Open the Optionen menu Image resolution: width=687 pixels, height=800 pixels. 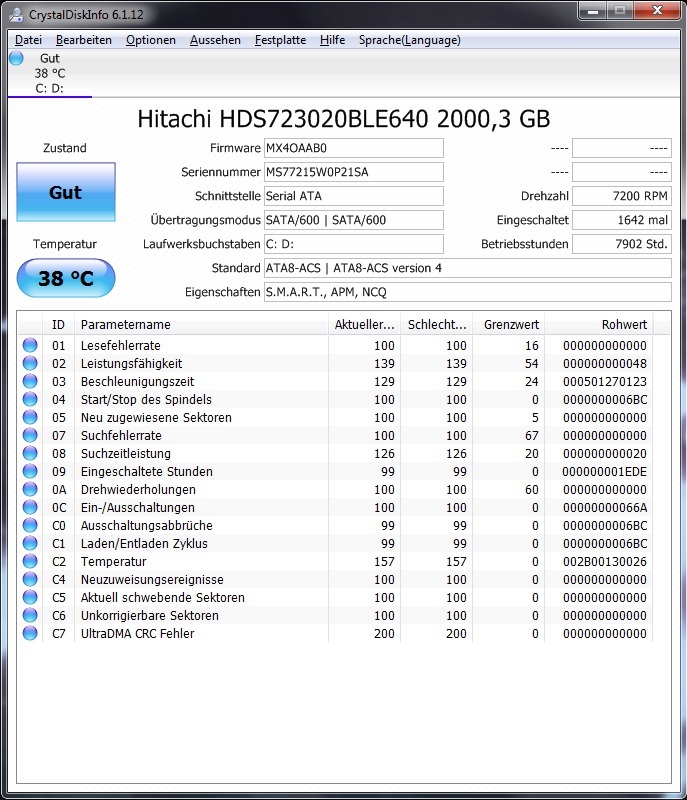[x=150, y=40]
